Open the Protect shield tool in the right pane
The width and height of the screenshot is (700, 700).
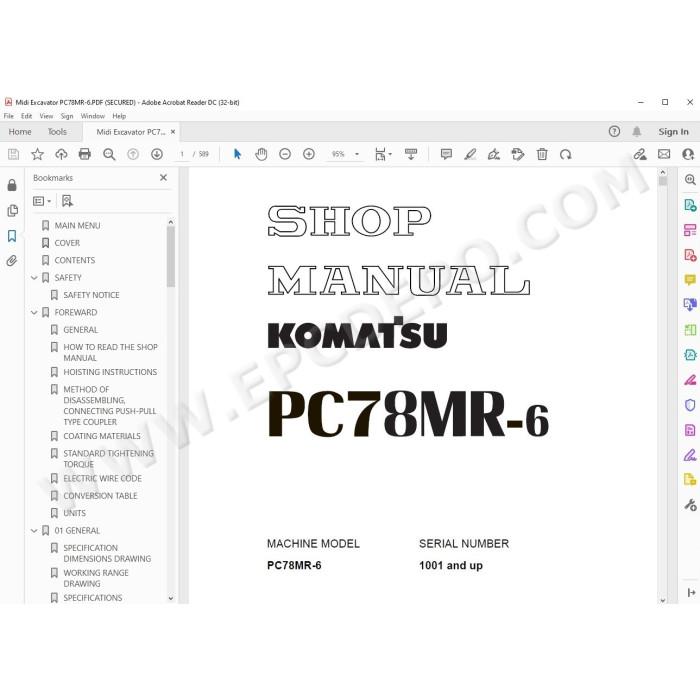pyautogui.click(x=690, y=405)
